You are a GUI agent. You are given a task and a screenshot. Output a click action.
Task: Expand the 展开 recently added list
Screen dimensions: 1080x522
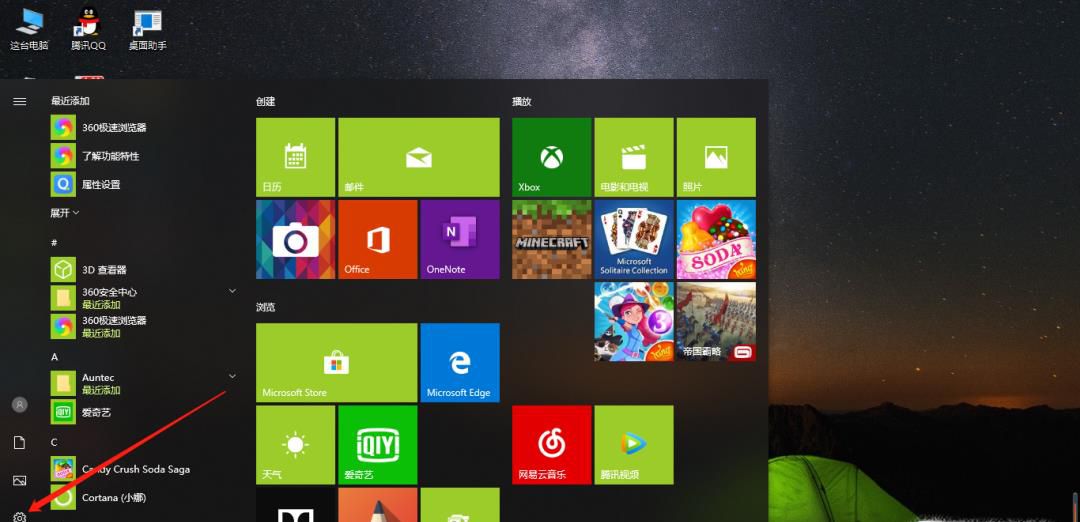[65, 213]
